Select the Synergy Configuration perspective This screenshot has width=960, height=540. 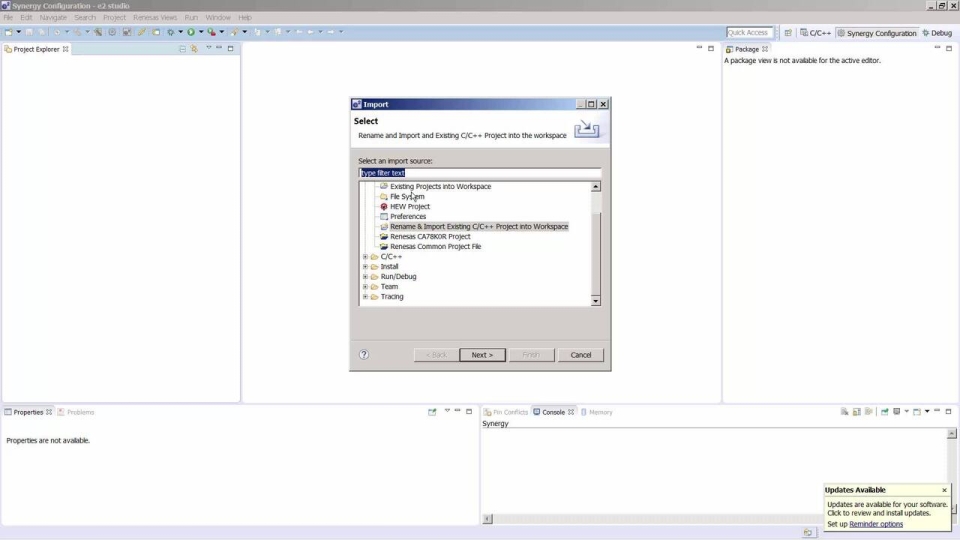[x=877, y=33]
